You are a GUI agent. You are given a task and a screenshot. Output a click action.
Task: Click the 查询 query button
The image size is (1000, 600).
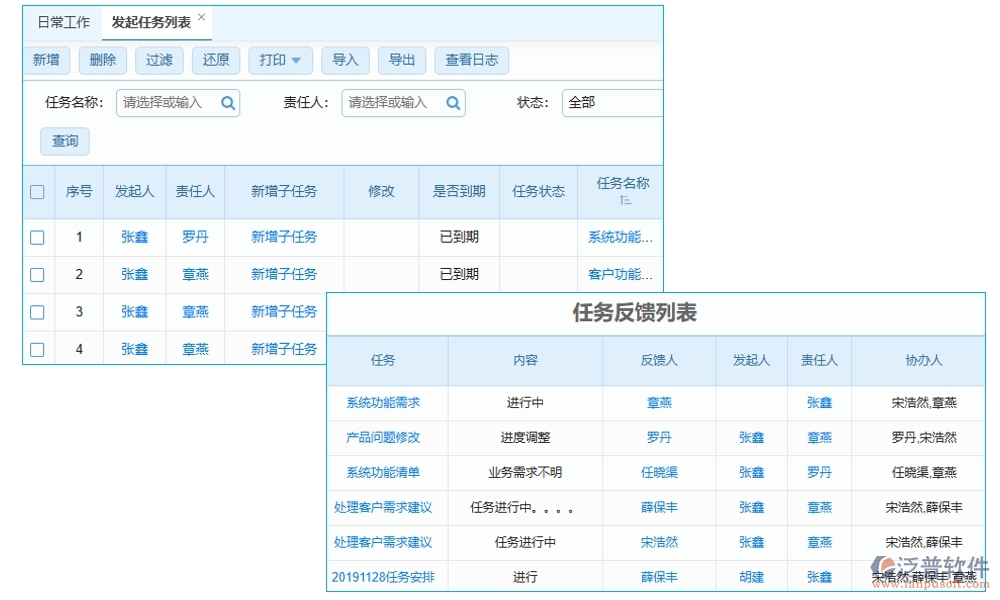click(64, 141)
